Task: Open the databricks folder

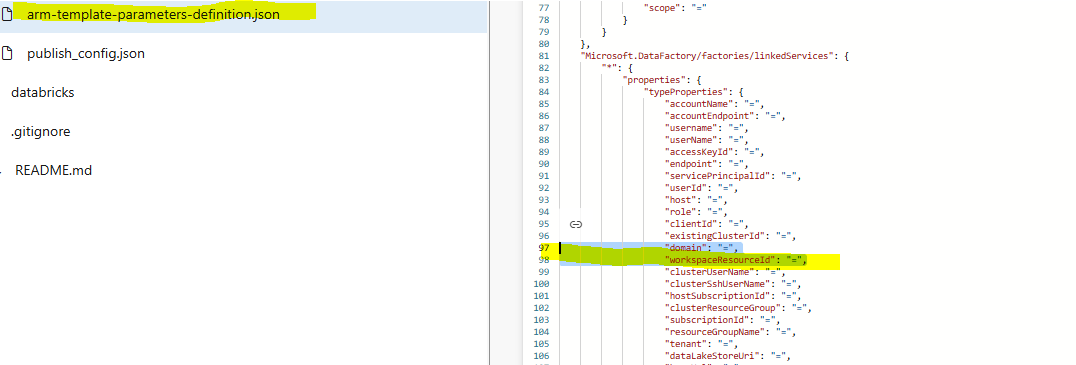Action: pyautogui.click(x=43, y=93)
